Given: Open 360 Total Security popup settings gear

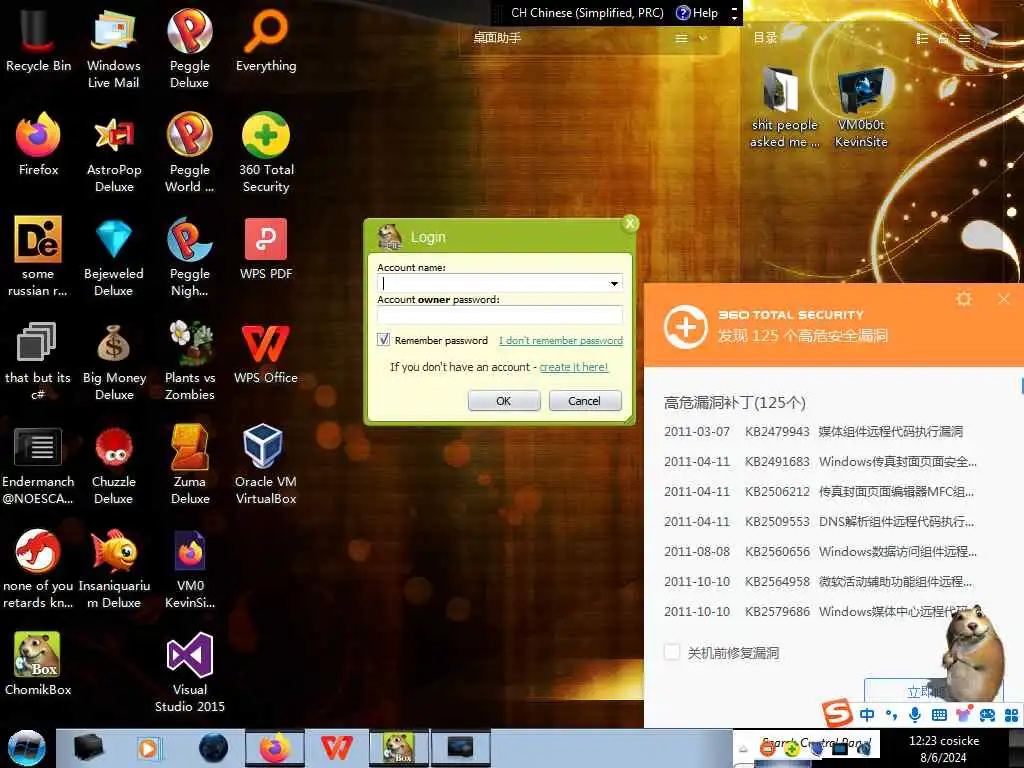Looking at the screenshot, I should tap(964, 299).
